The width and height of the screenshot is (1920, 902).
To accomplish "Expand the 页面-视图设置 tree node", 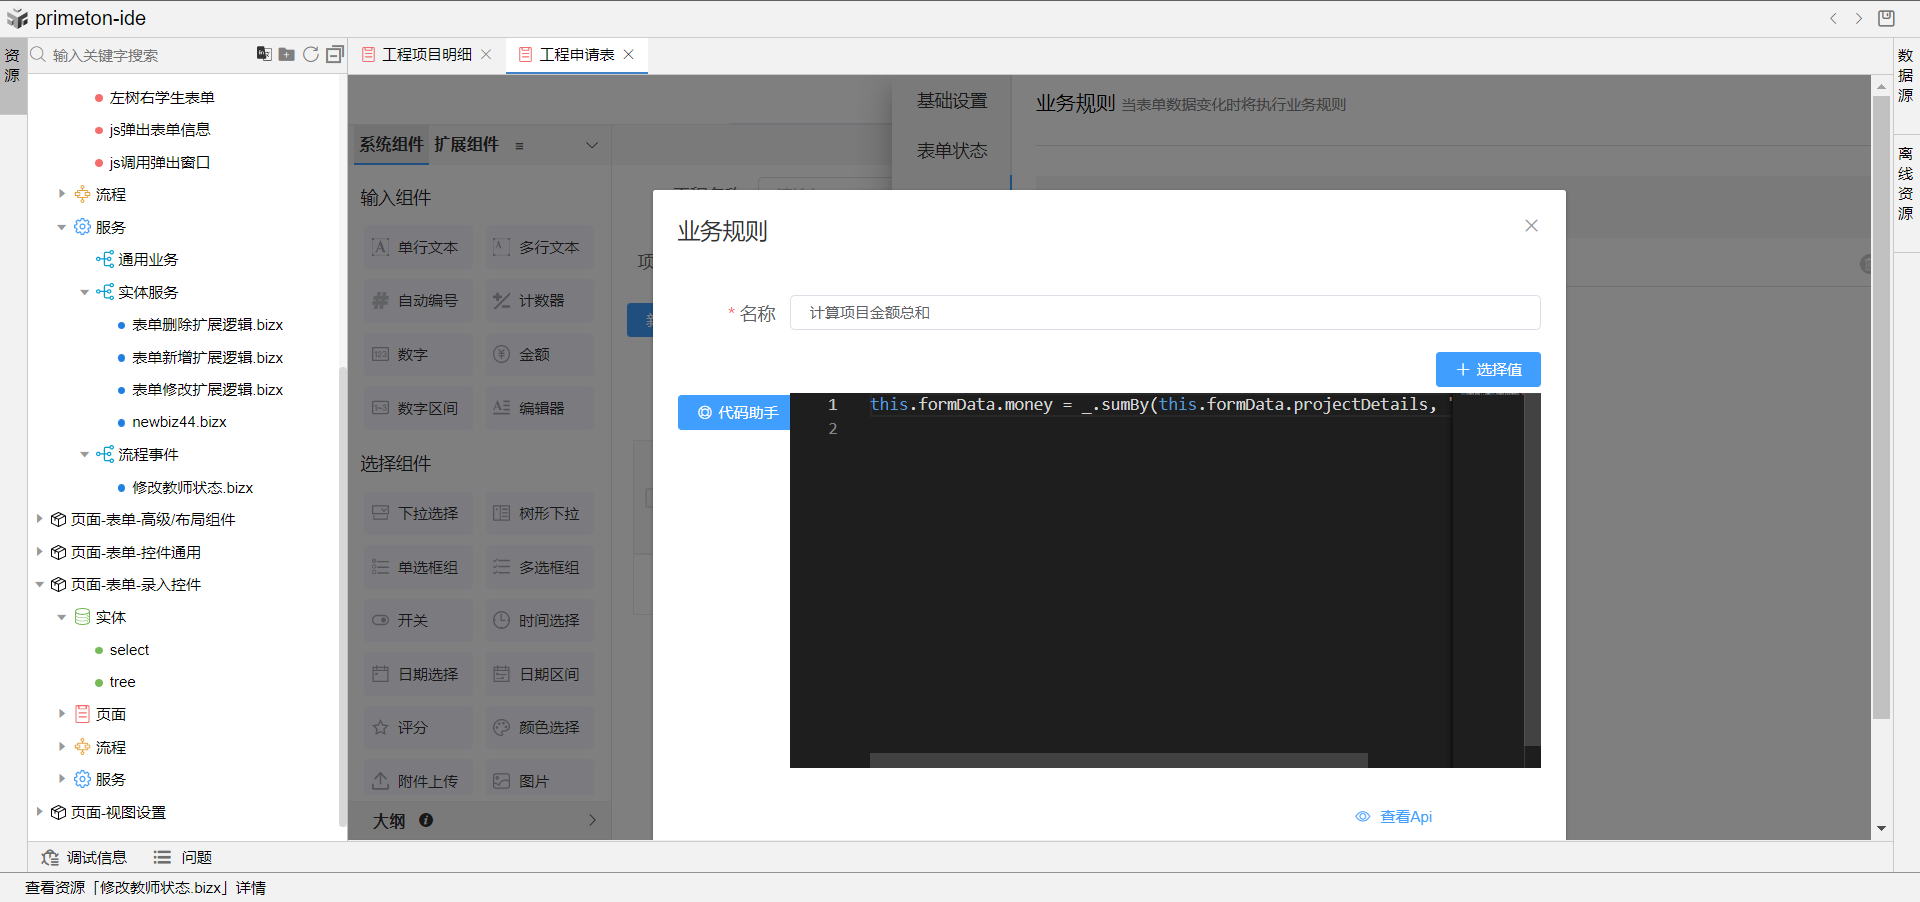I will 39,812.
